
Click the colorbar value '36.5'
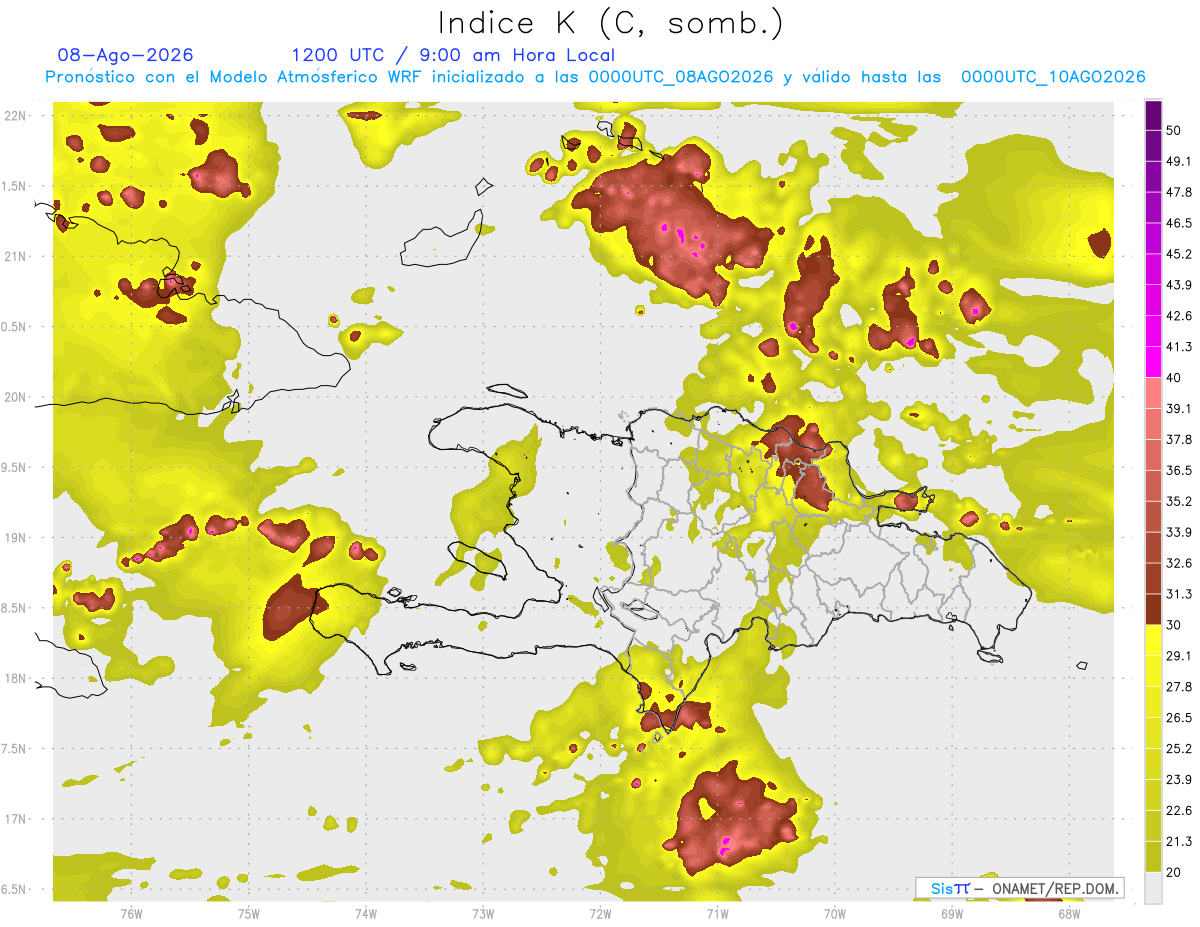coord(1179,470)
